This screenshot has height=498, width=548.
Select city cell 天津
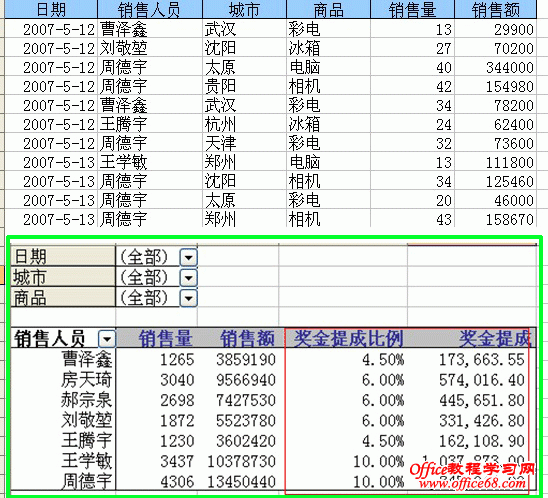click(x=244, y=143)
